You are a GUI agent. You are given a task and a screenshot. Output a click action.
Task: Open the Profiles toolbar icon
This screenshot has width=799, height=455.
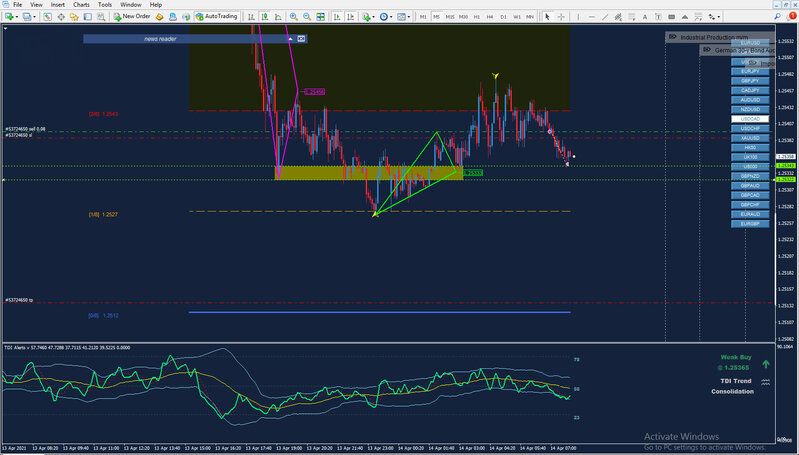pyautogui.click(x=27, y=17)
